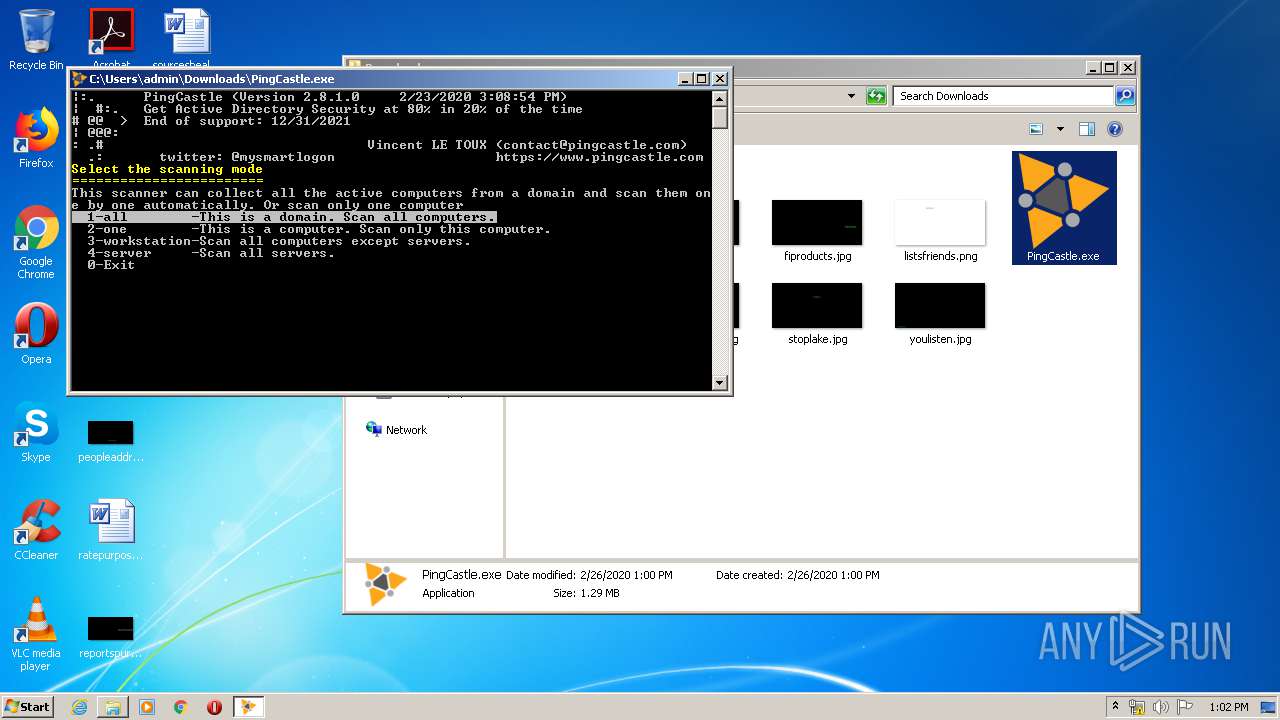Select the 1-all scanning mode line
This screenshot has width=1280, height=720.
(284, 217)
